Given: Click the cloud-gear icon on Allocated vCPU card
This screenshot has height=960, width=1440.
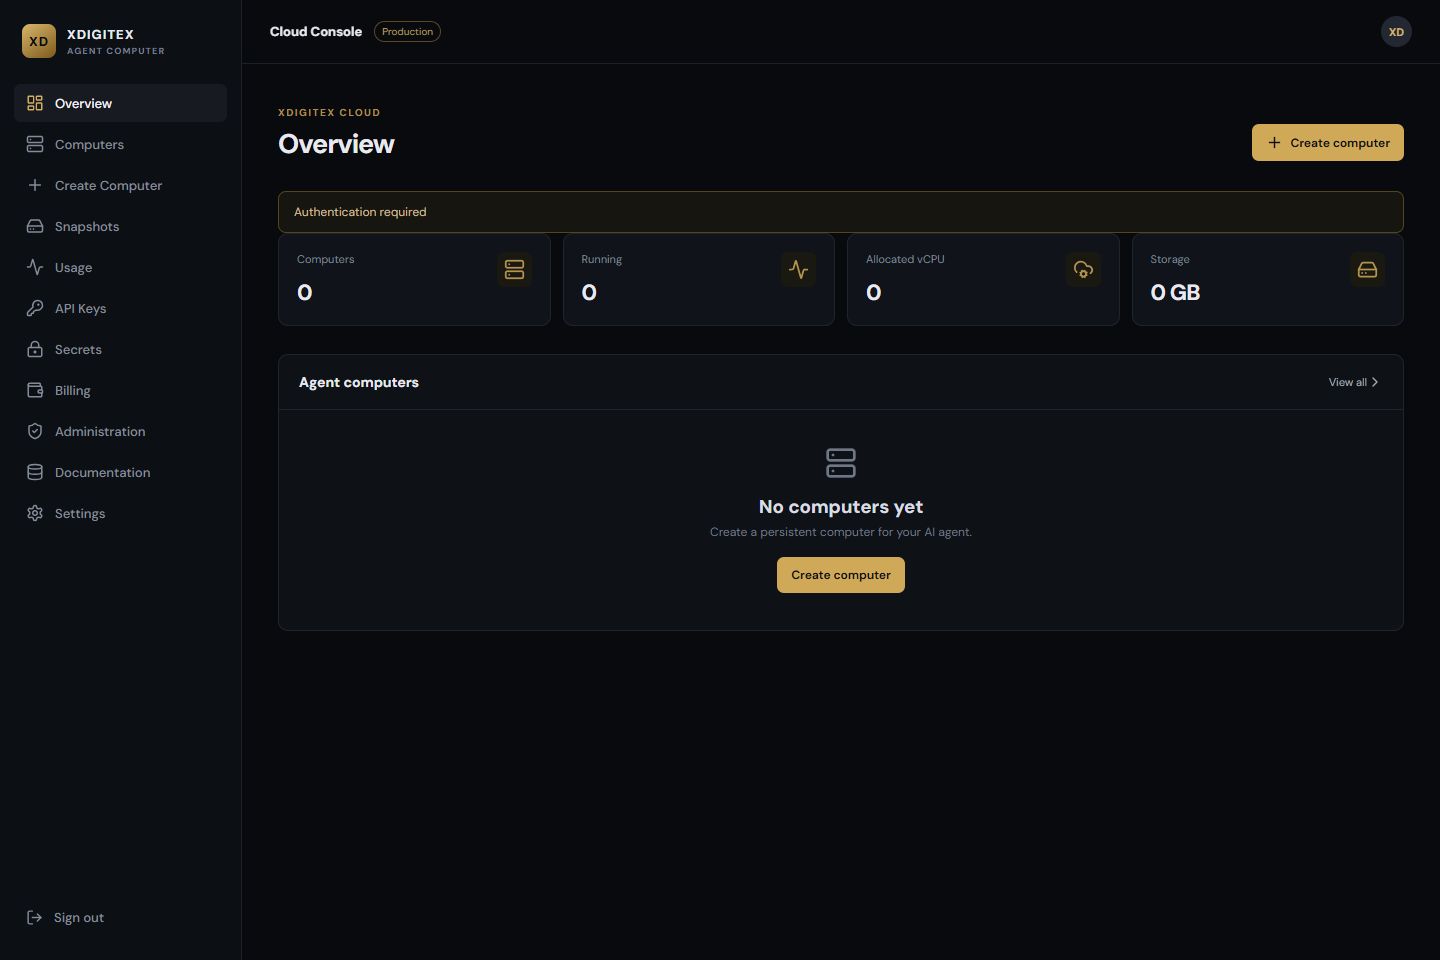Looking at the screenshot, I should (1083, 269).
